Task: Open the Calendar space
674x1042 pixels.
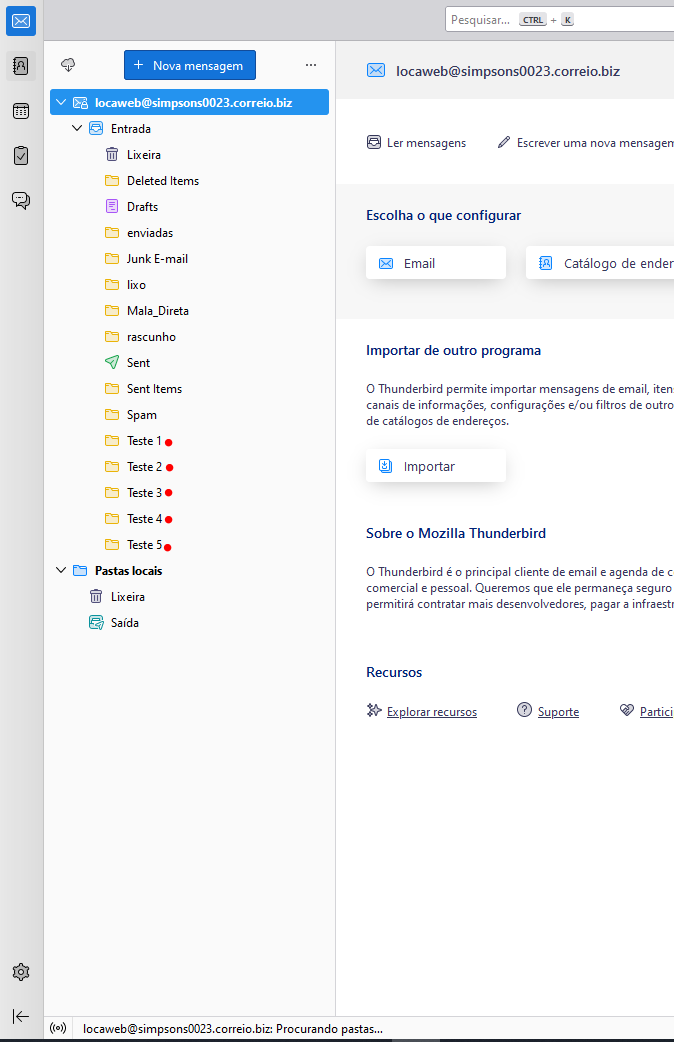Action: (x=21, y=111)
